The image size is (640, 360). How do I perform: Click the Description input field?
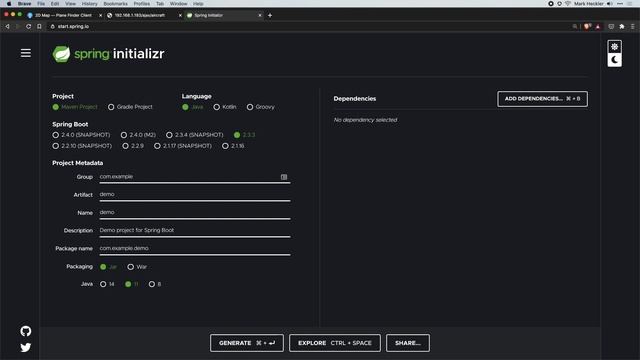tap(195, 231)
